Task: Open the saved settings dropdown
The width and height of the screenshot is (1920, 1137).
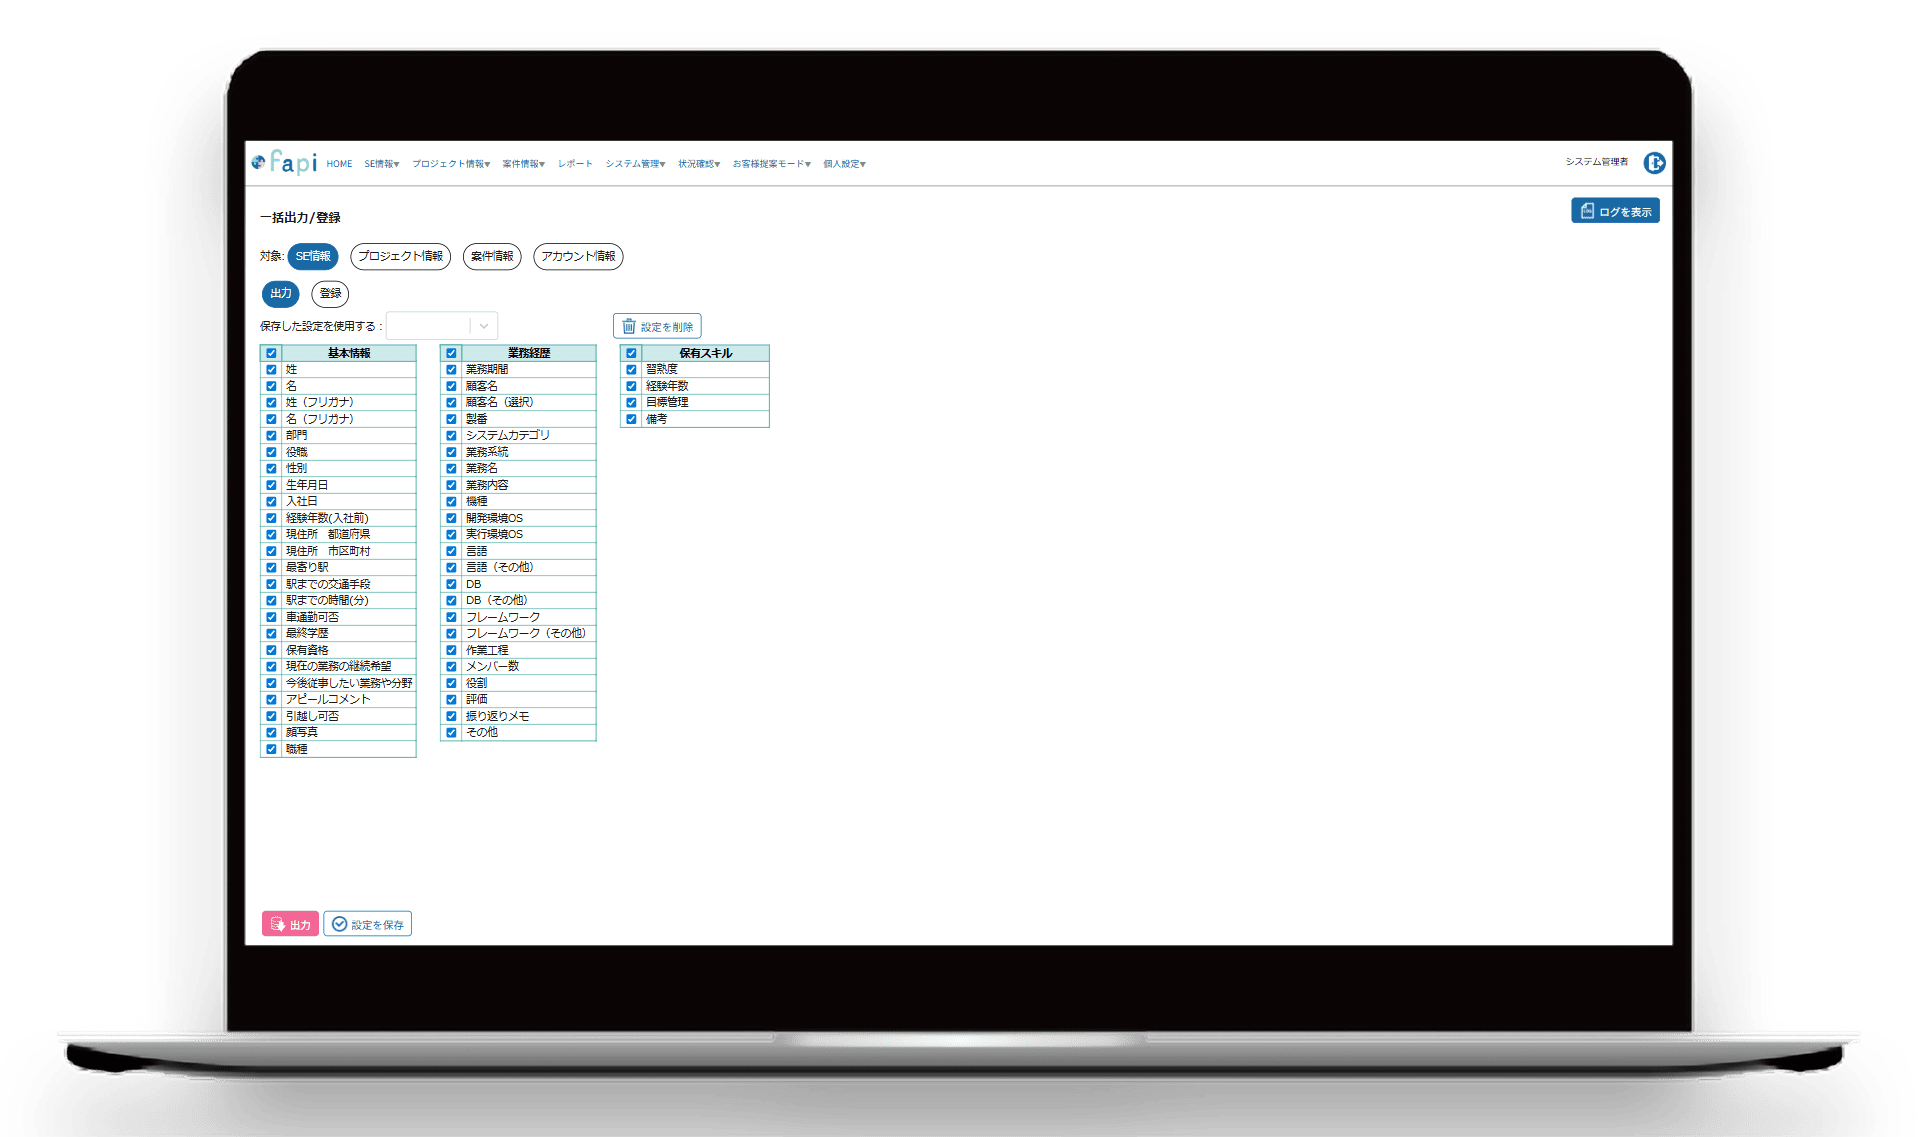Action: click(x=442, y=326)
